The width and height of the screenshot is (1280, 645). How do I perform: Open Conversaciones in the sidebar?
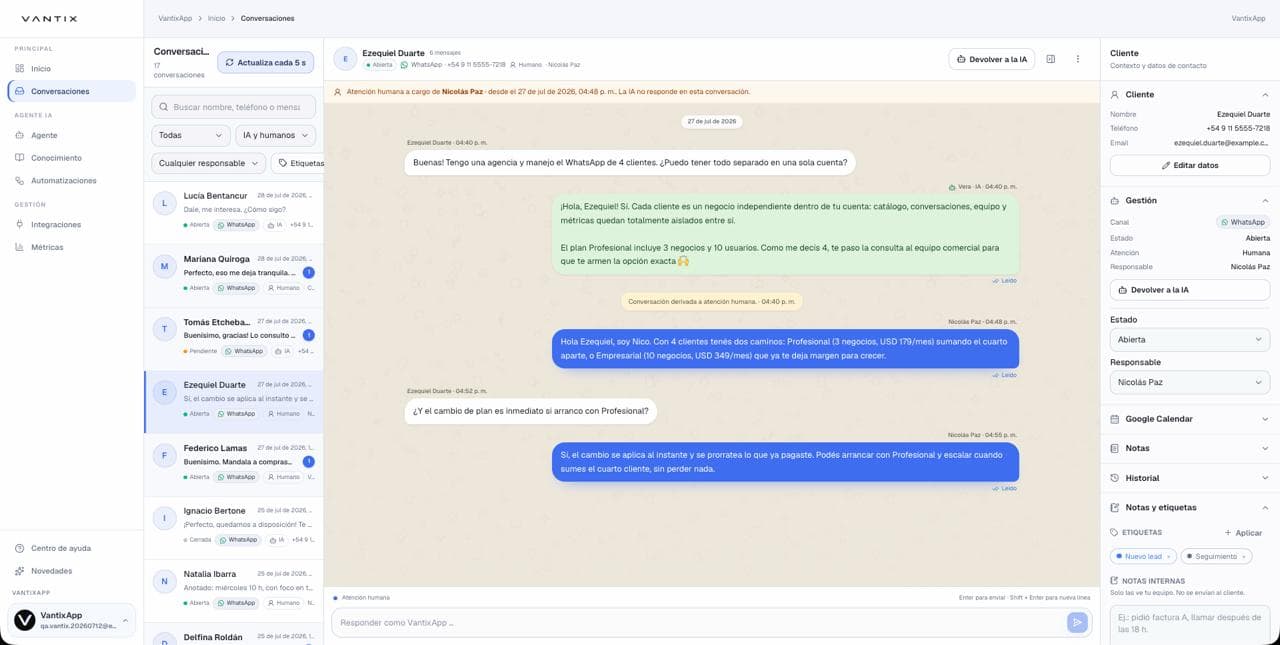click(71, 91)
